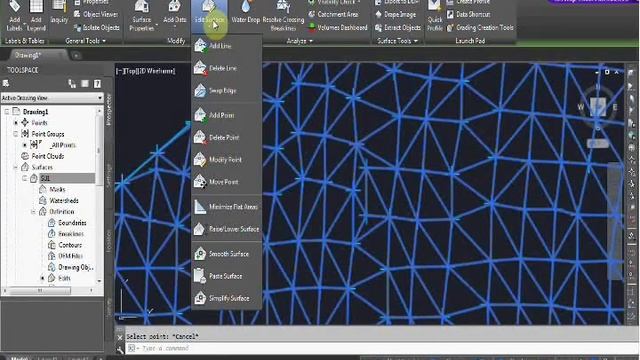Click Resolve Crossing Breaklines icon
640x360 pixels.
point(283,16)
